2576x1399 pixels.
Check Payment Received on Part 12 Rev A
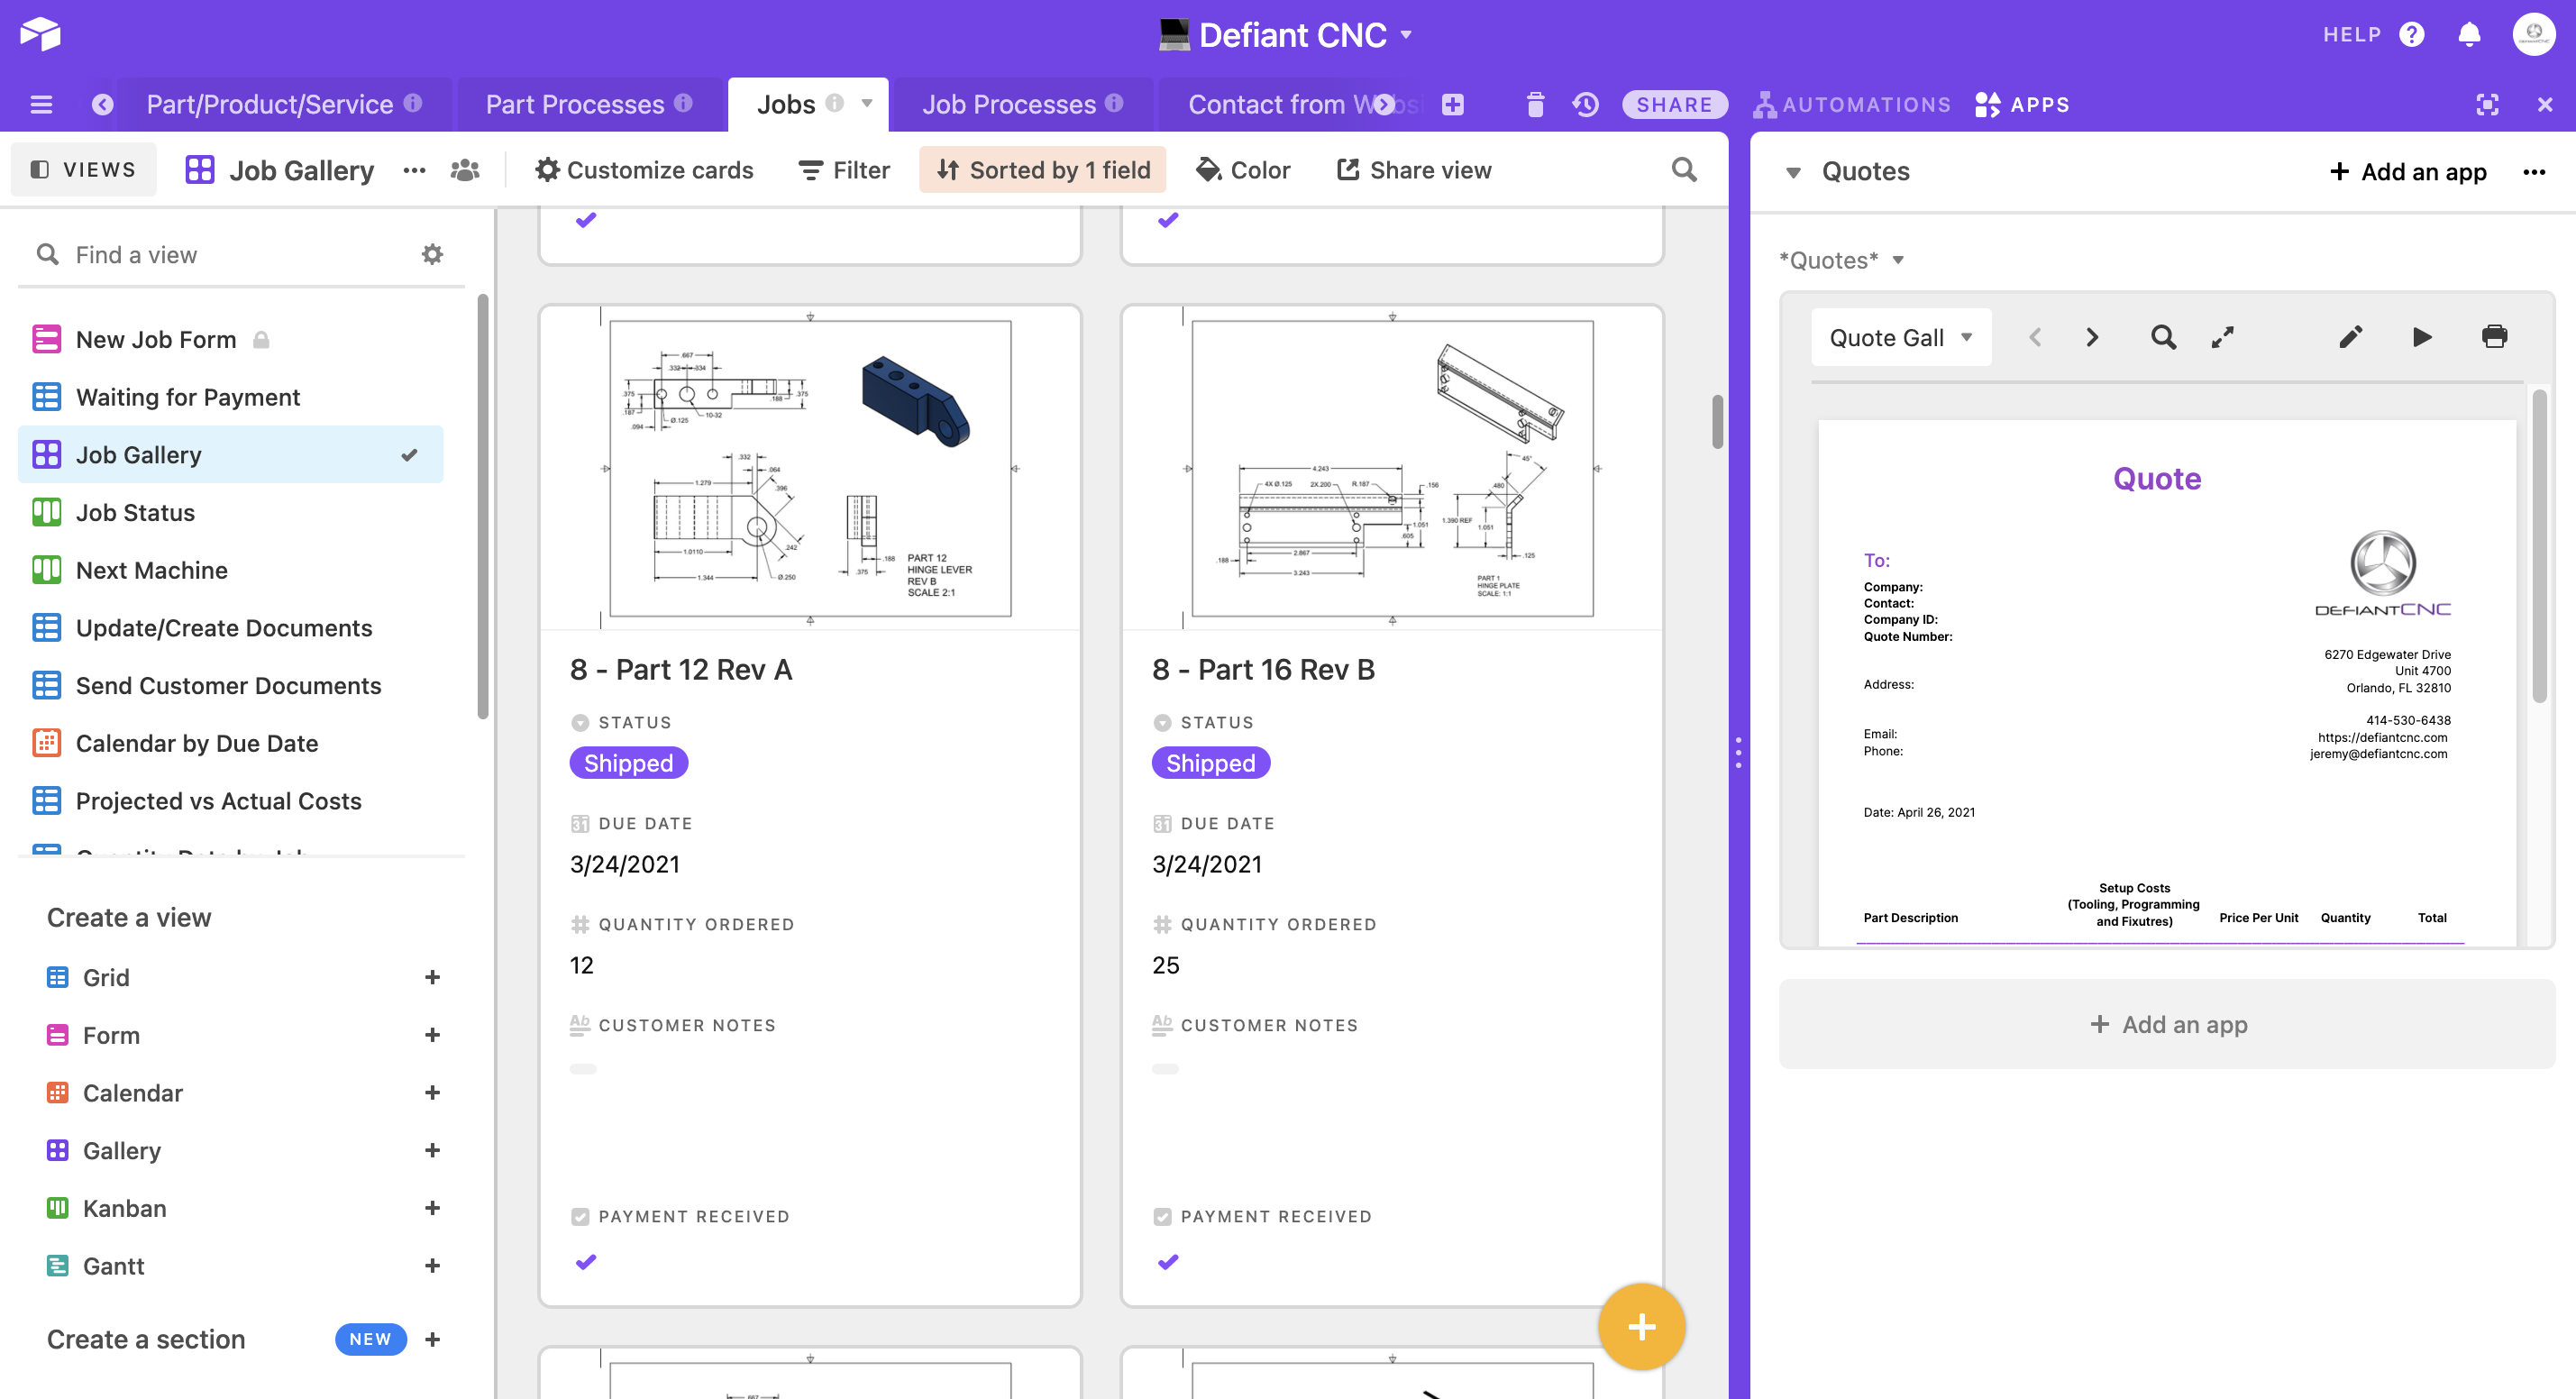(x=584, y=1261)
